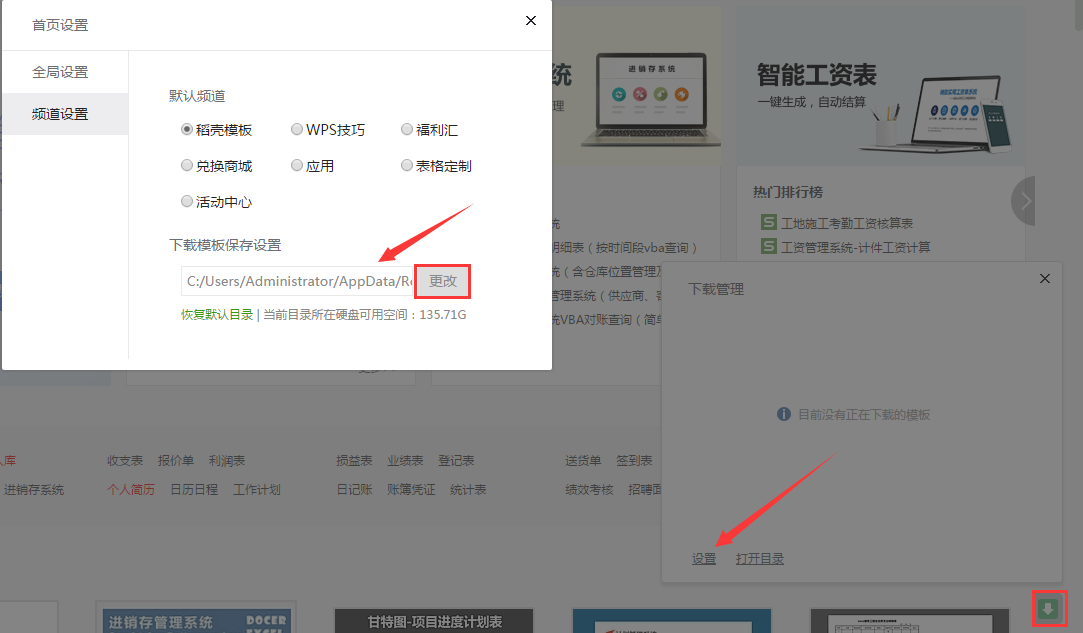Click the 账簿凭证 tag
This screenshot has height=633, width=1083.
[x=411, y=489]
